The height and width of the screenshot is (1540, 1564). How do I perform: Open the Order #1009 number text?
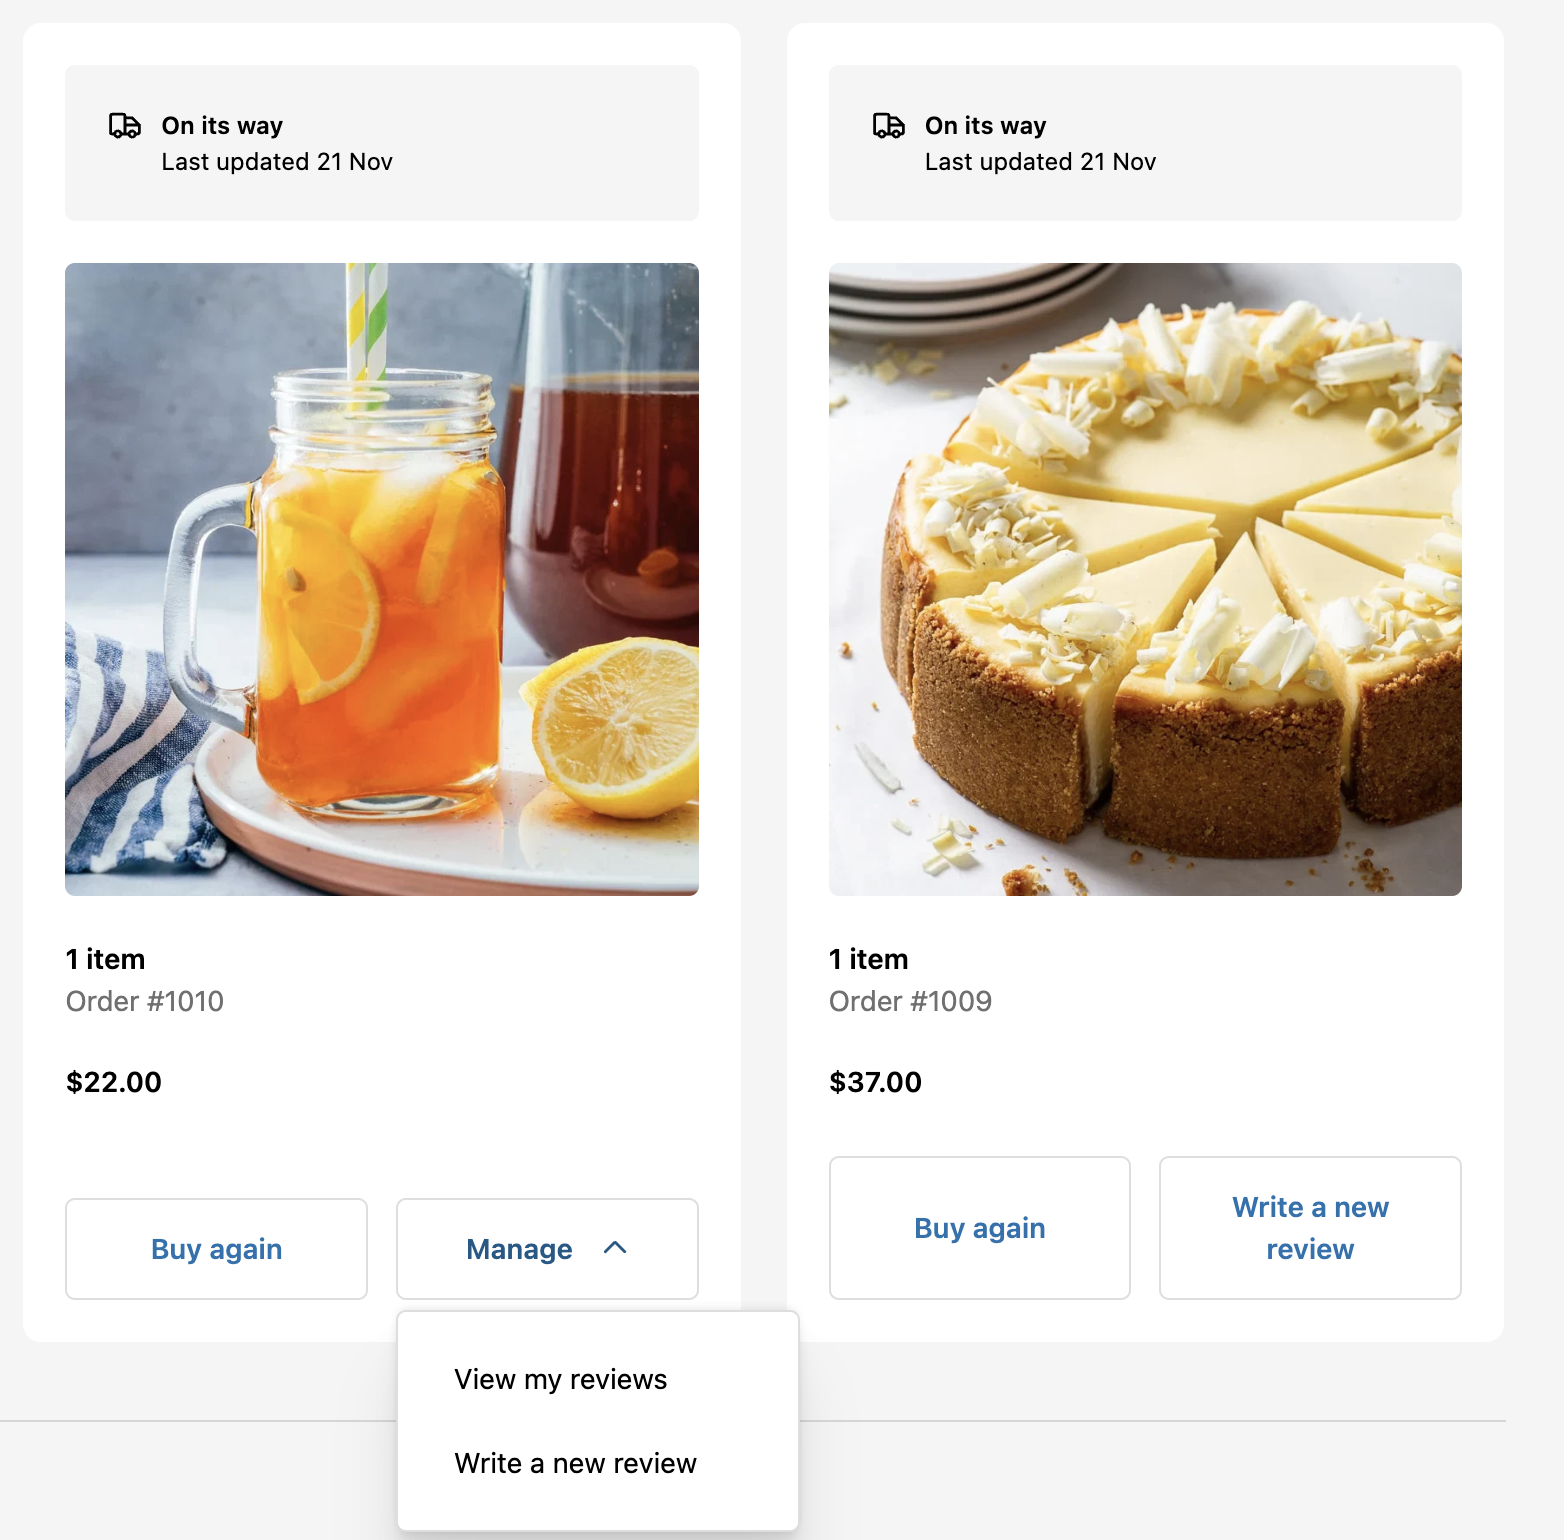coord(910,1001)
